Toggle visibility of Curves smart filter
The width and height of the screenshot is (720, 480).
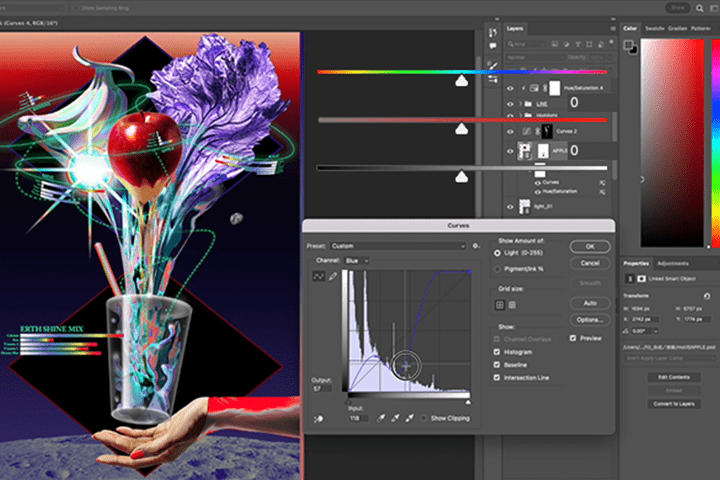point(537,183)
